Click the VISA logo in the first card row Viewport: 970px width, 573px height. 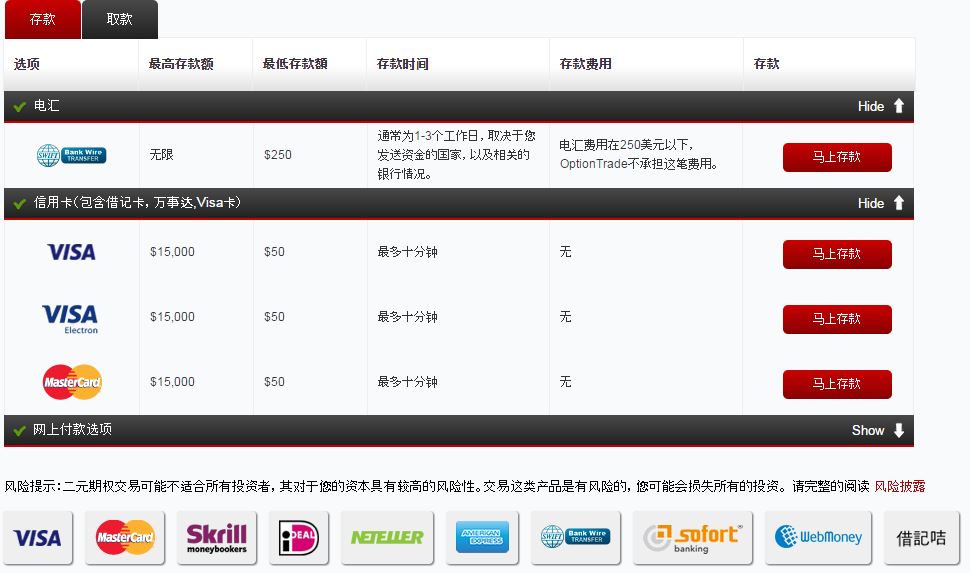pos(72,252)
